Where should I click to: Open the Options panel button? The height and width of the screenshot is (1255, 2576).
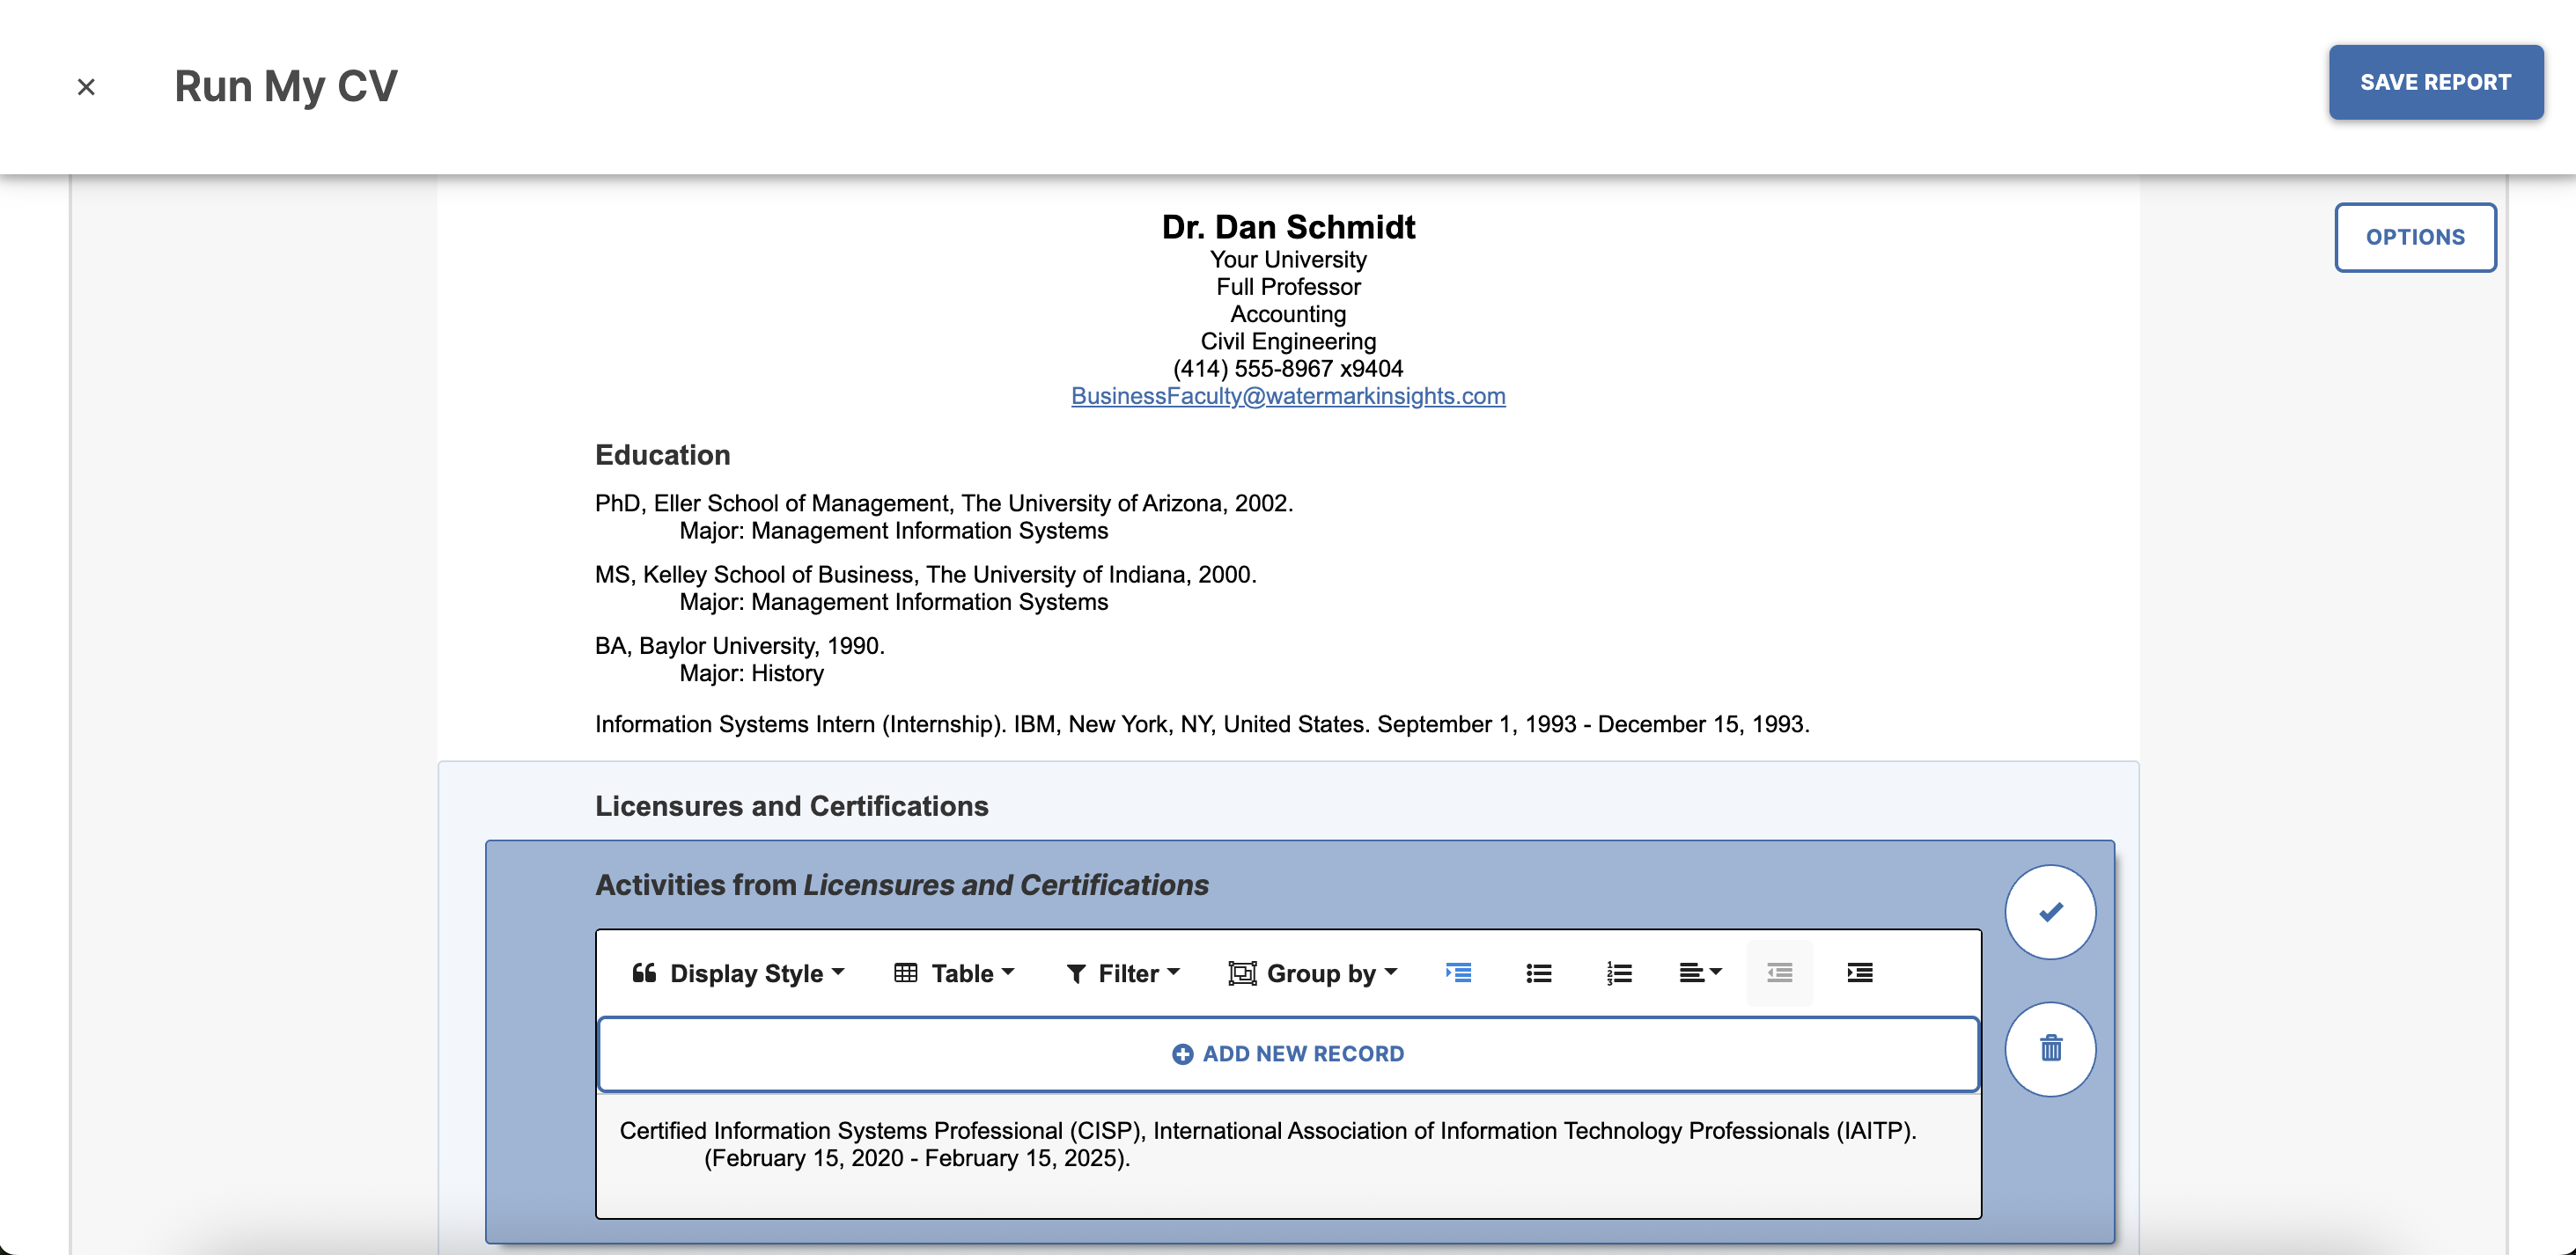tap(2414, 237)
